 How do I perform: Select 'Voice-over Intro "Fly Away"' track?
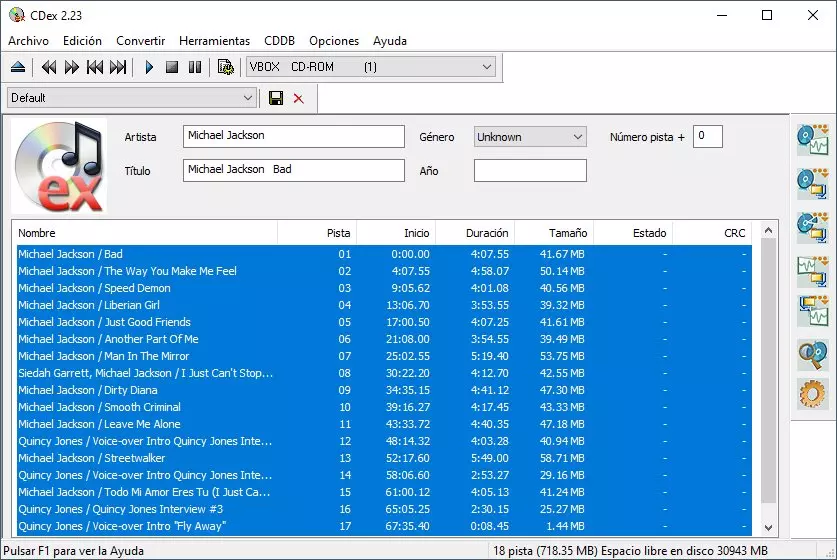(x=384, y=526)
